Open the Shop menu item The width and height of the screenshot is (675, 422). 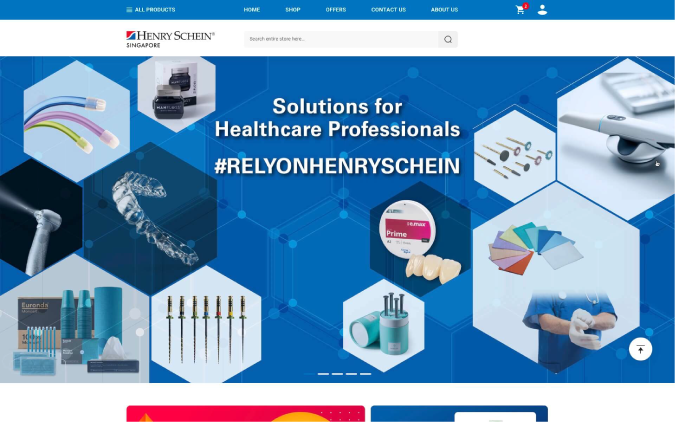[x=293, y=9]
